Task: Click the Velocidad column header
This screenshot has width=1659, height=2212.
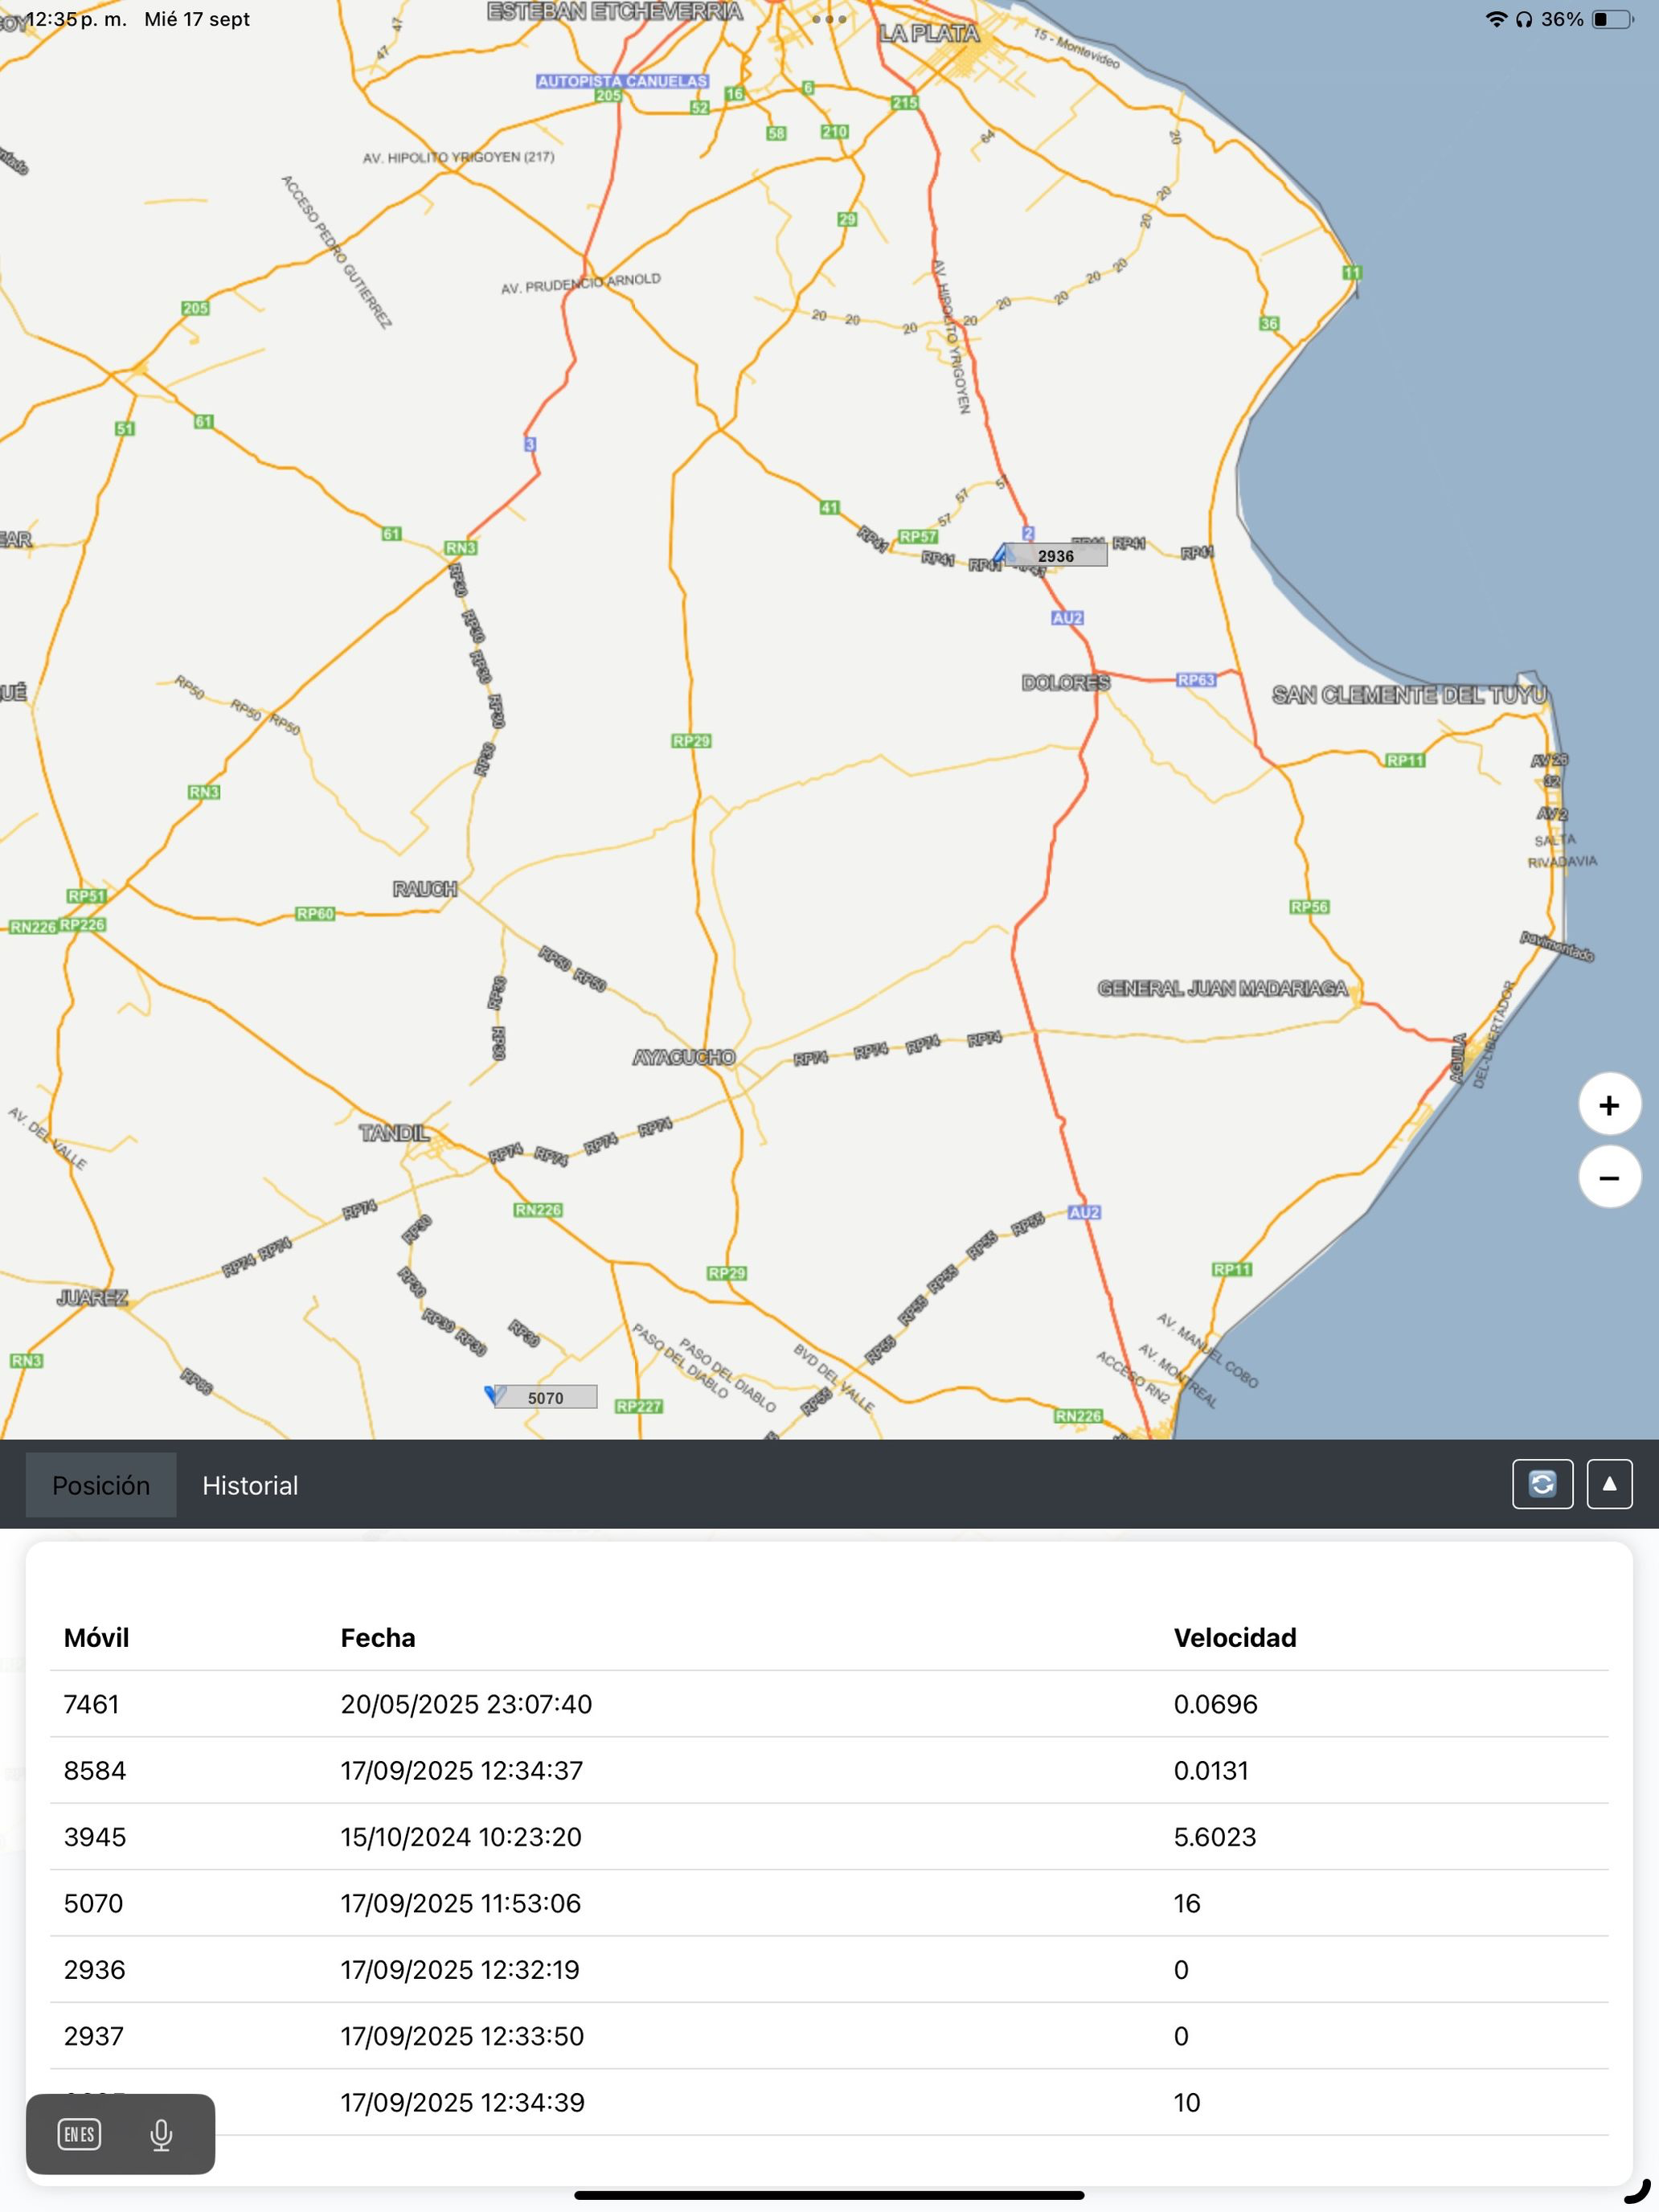Action: [1235, 1638]
